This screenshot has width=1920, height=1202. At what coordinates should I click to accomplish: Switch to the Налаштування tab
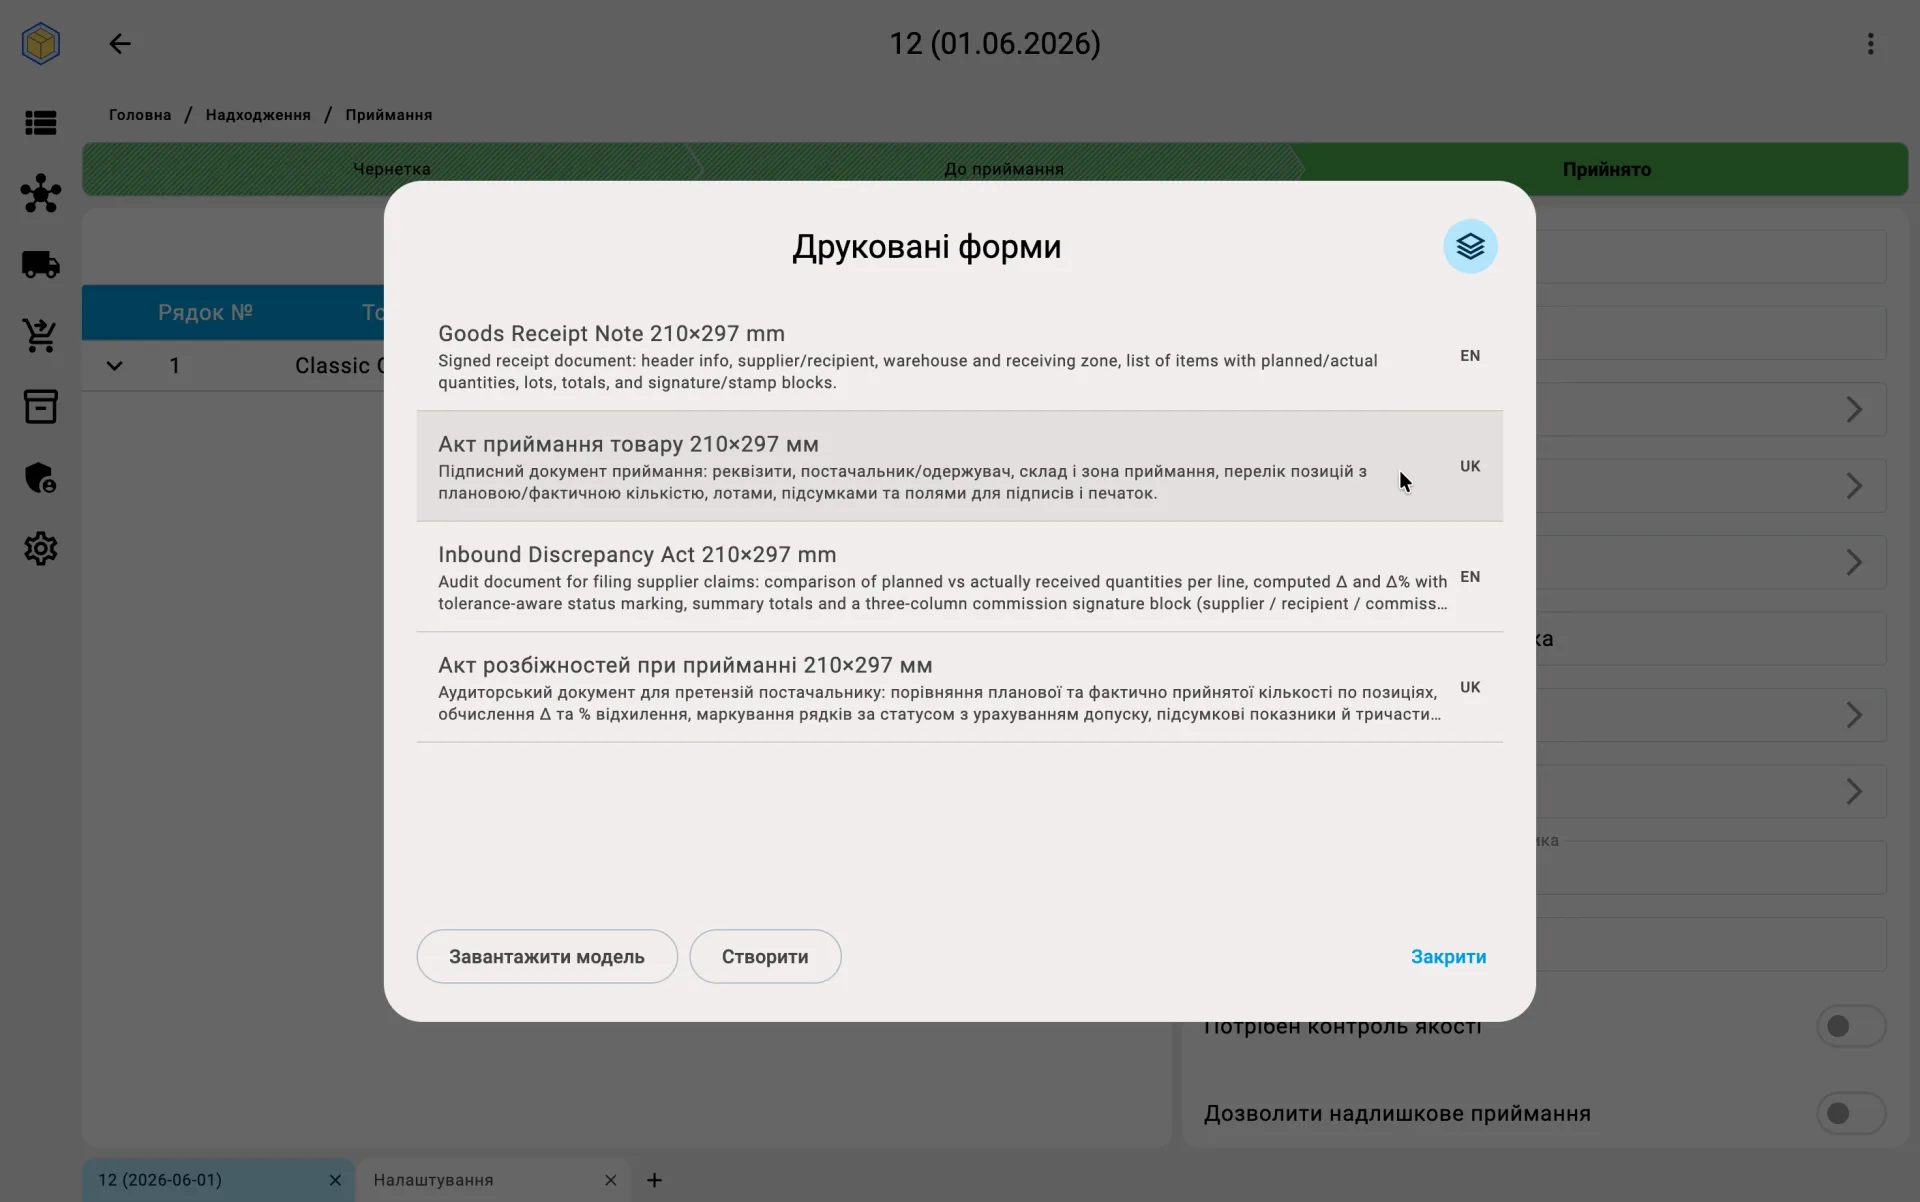coord(494,1180)
